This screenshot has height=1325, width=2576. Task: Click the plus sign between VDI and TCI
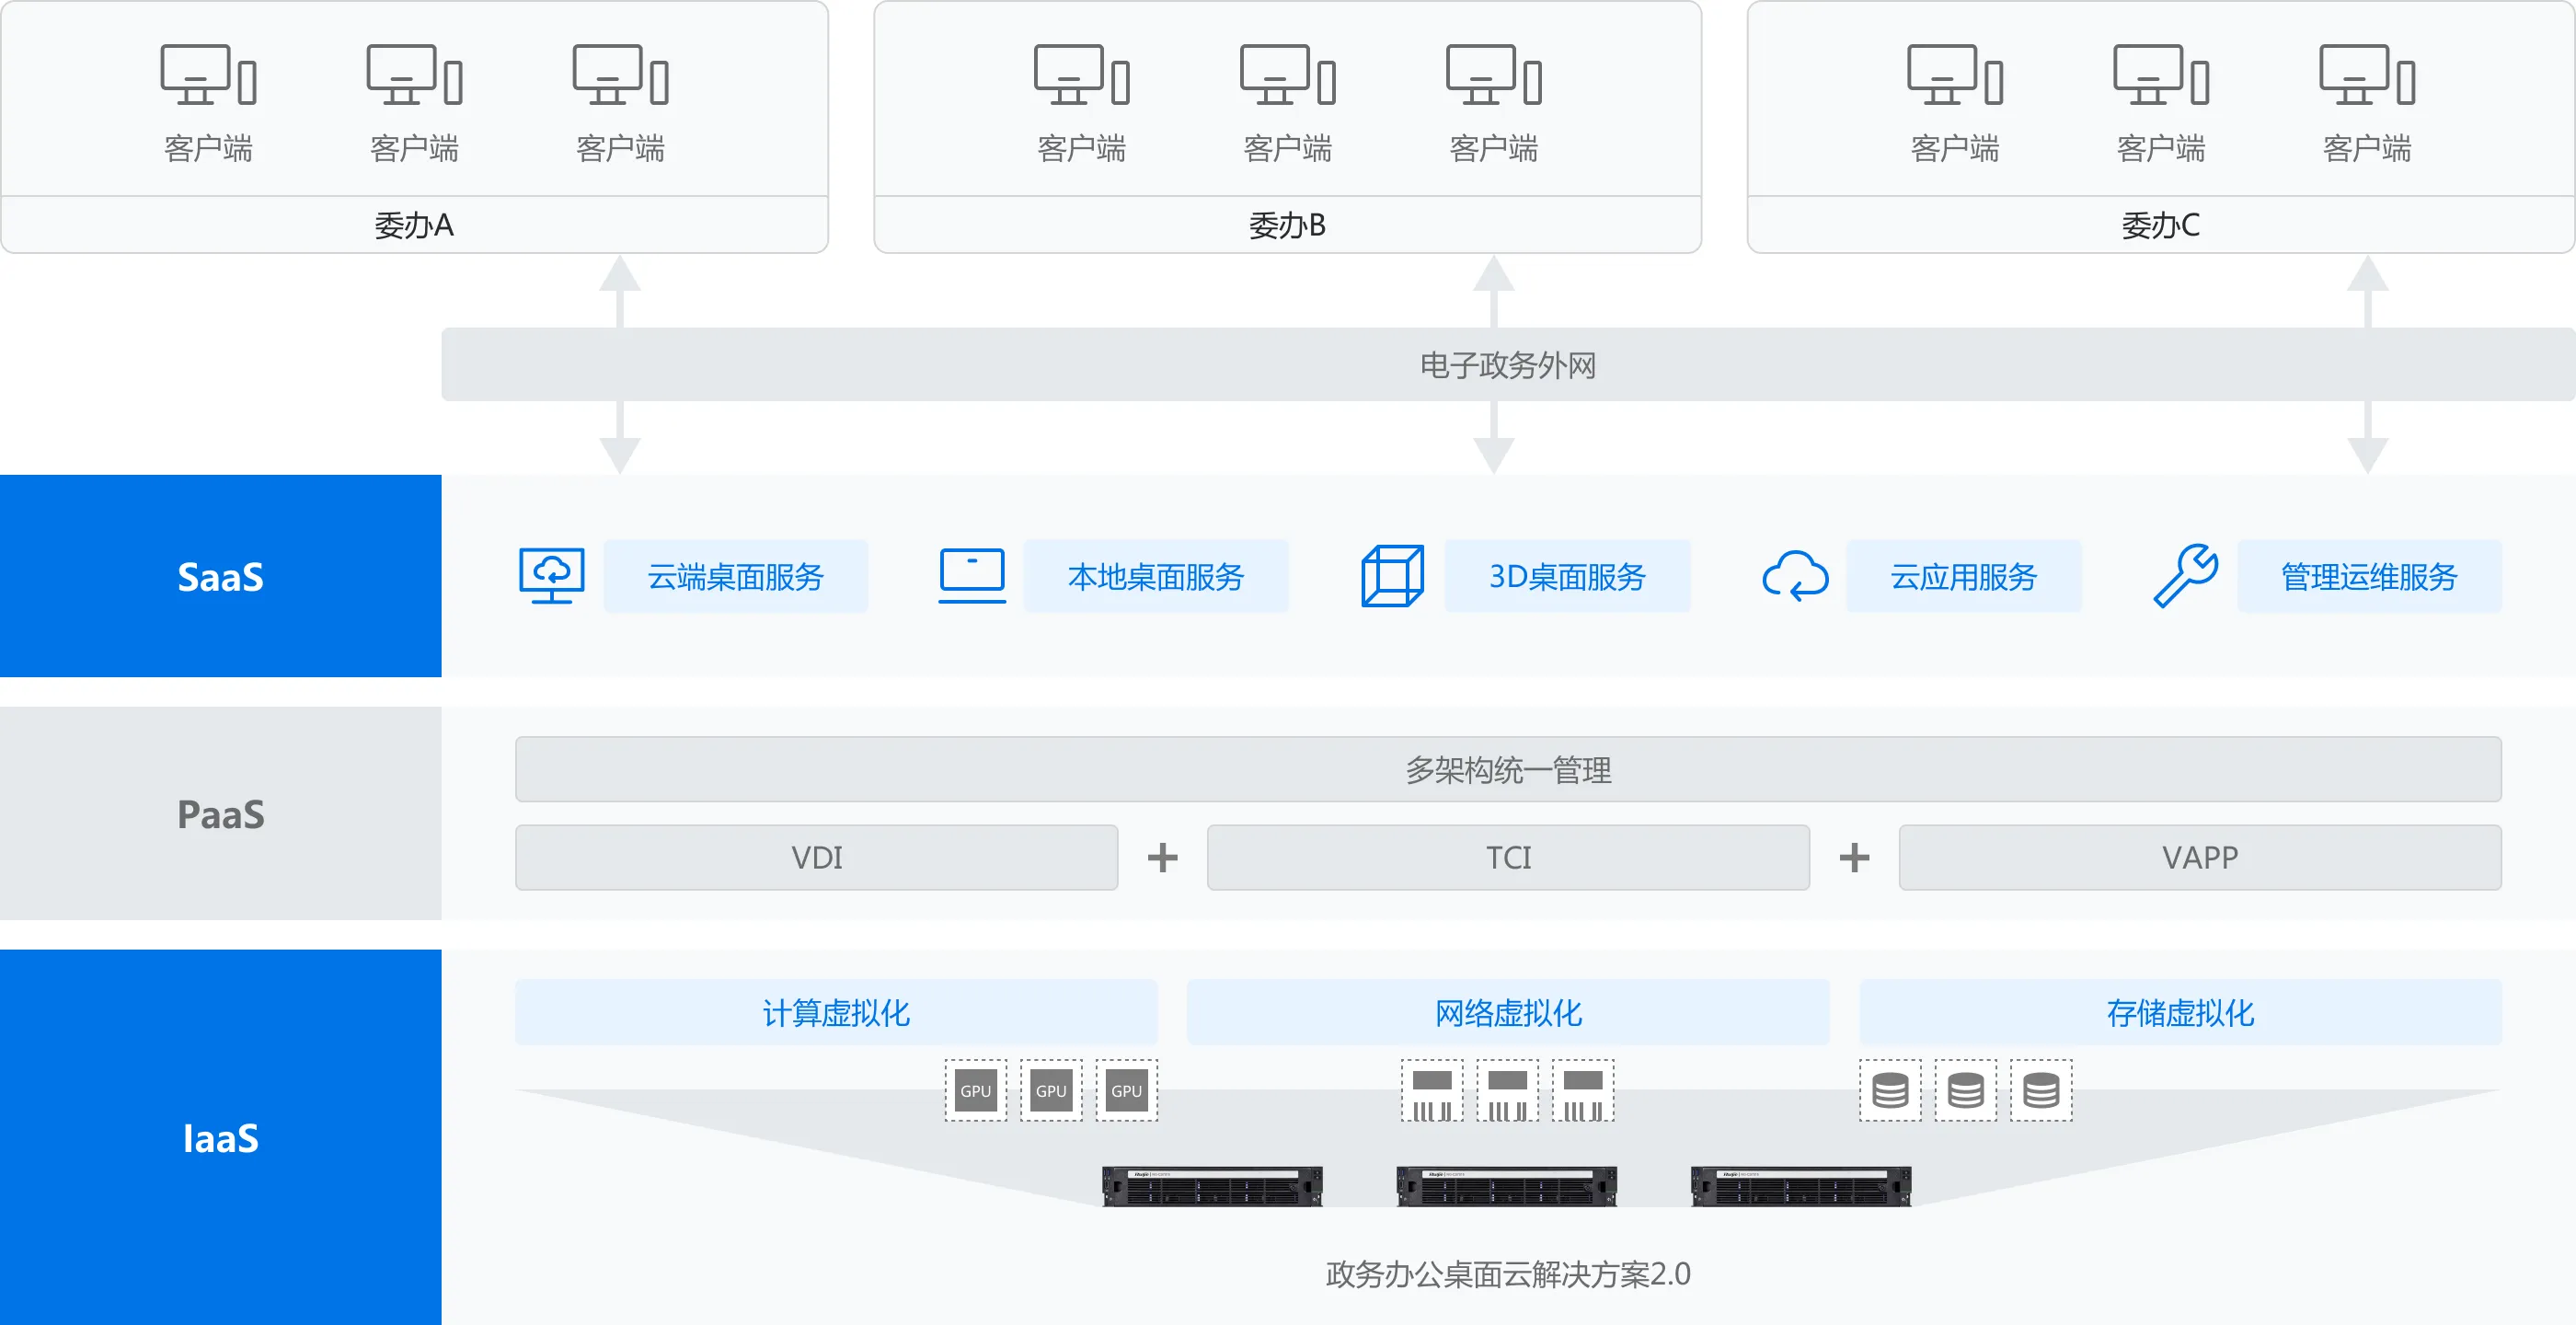(1161, 857)
